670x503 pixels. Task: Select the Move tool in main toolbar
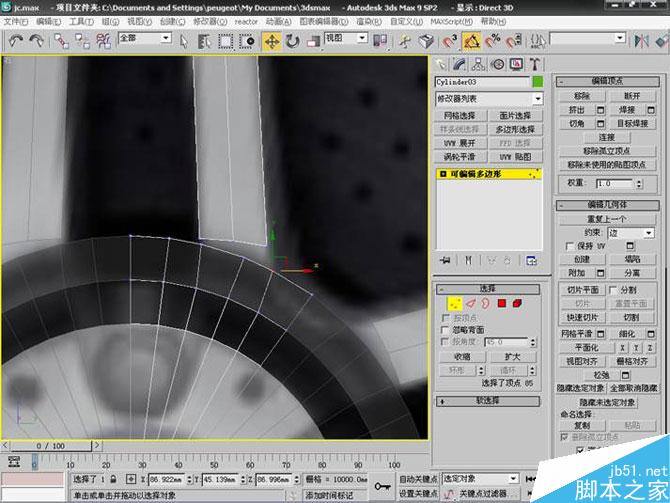271,41
